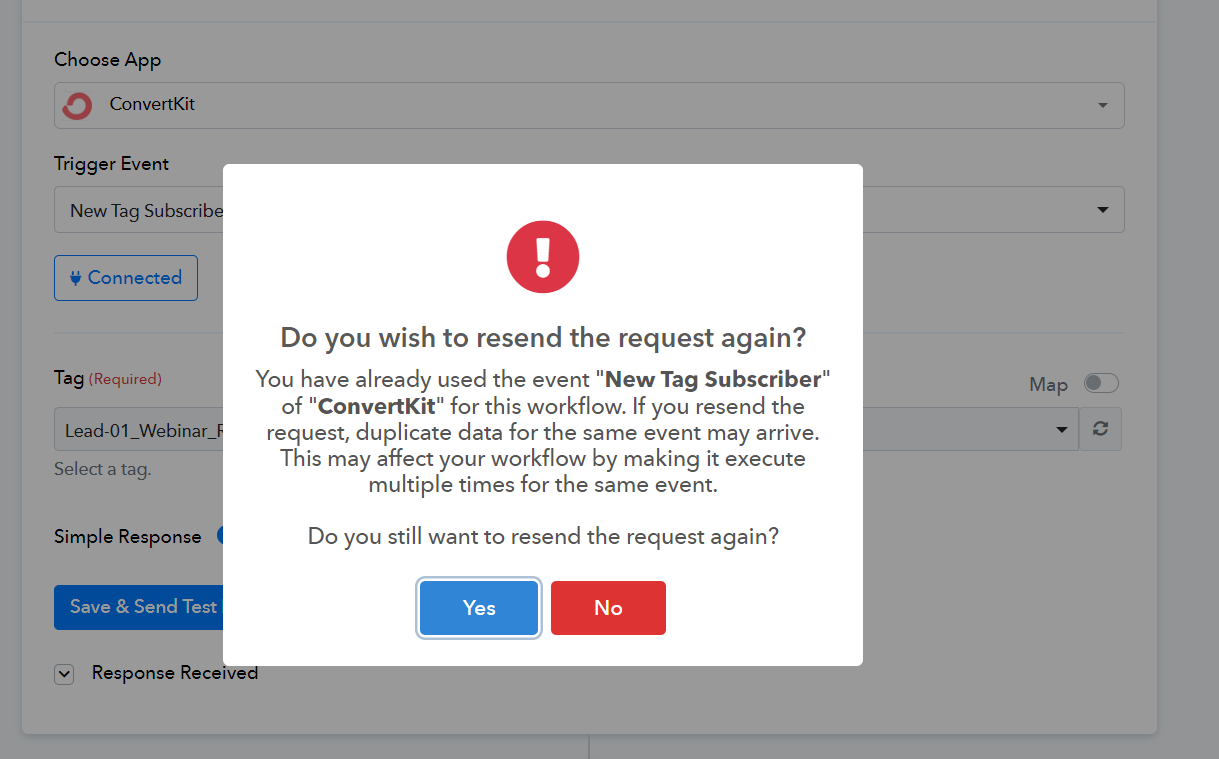Toggle the Map switch
Image resolution: width=1219 pixels, height=759 pixels.
click(1101, 384)
